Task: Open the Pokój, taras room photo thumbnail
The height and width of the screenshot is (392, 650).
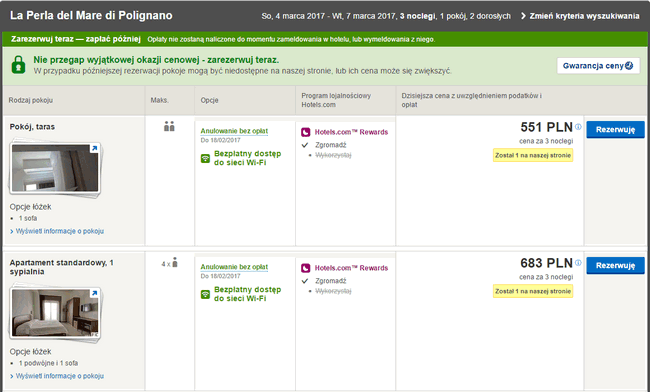Action: (x=55, y=169)
